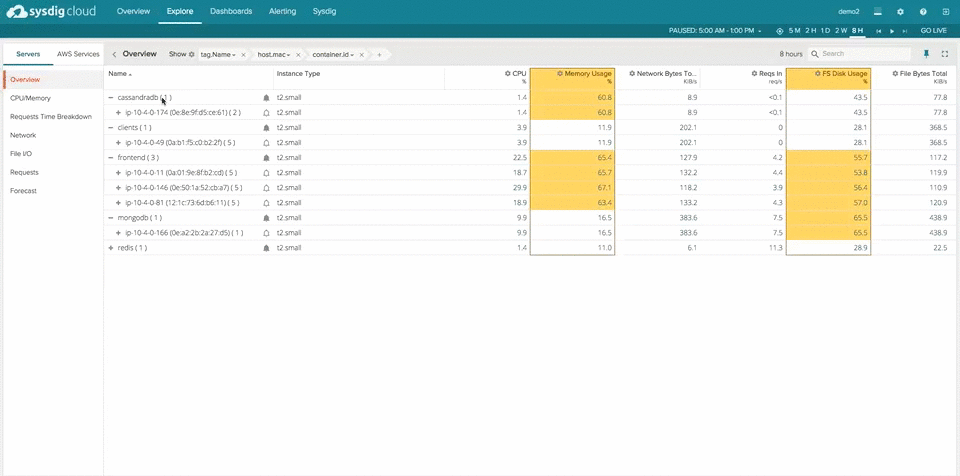Collapse the frontend group
Screen dimensions: 960x476
(111, 157)
